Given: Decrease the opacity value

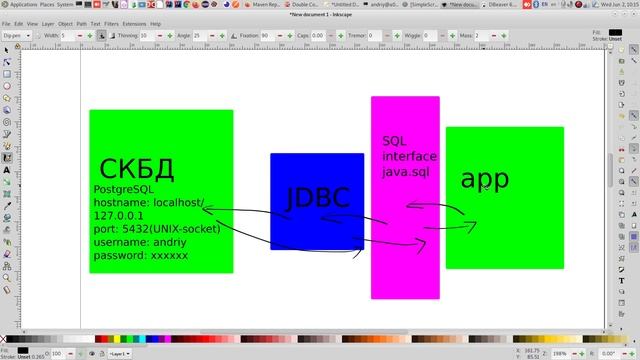Looking at the screenshot, I should (70, 353).
